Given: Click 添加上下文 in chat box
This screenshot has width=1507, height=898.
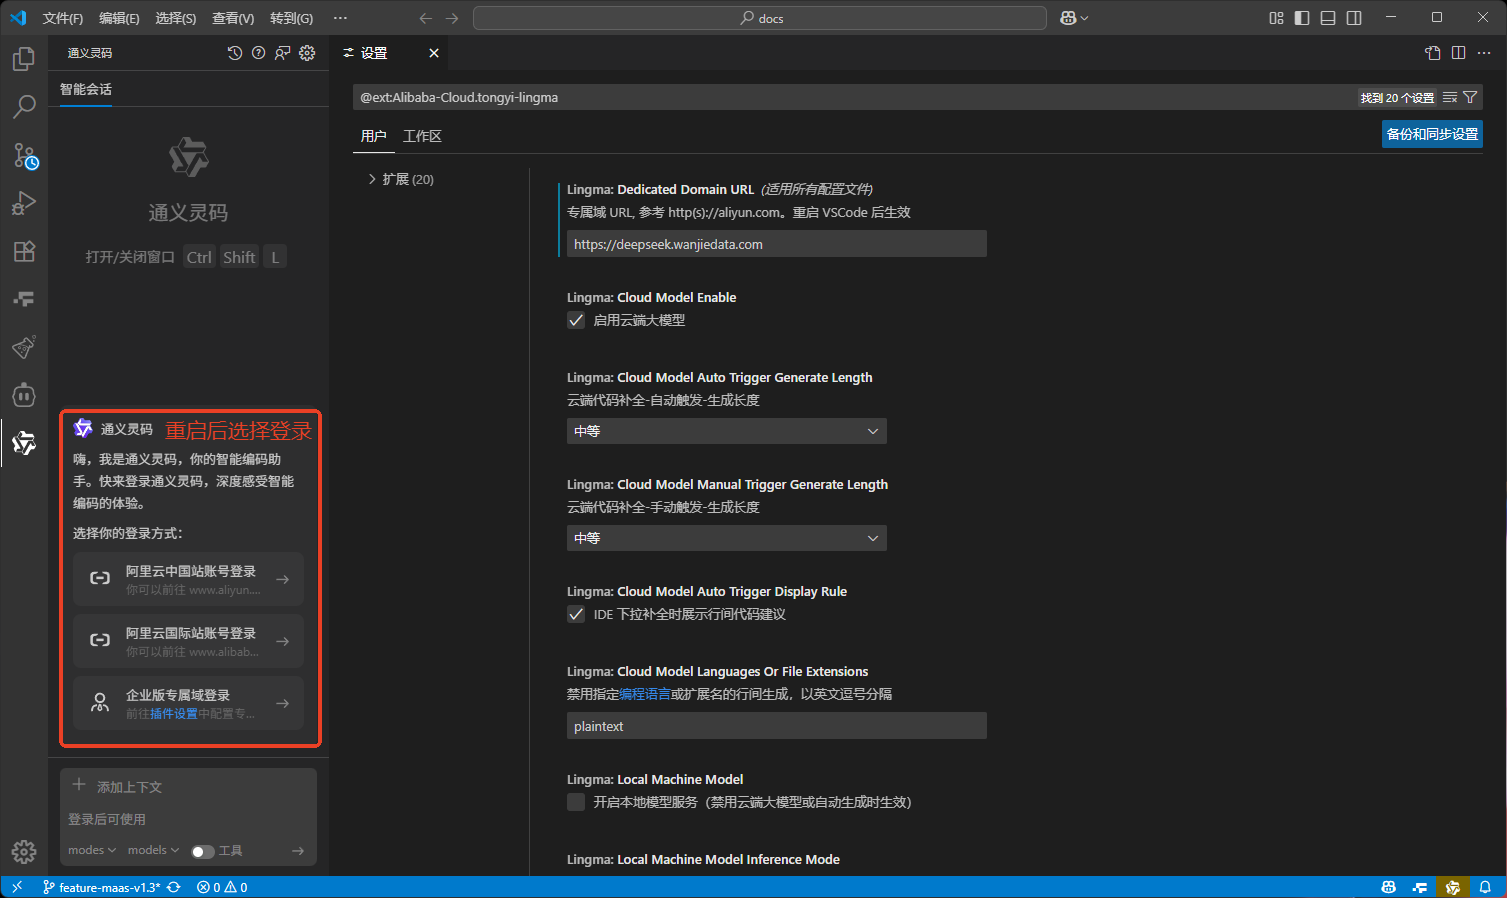Looking at the screenshot, I should [118, 787].
